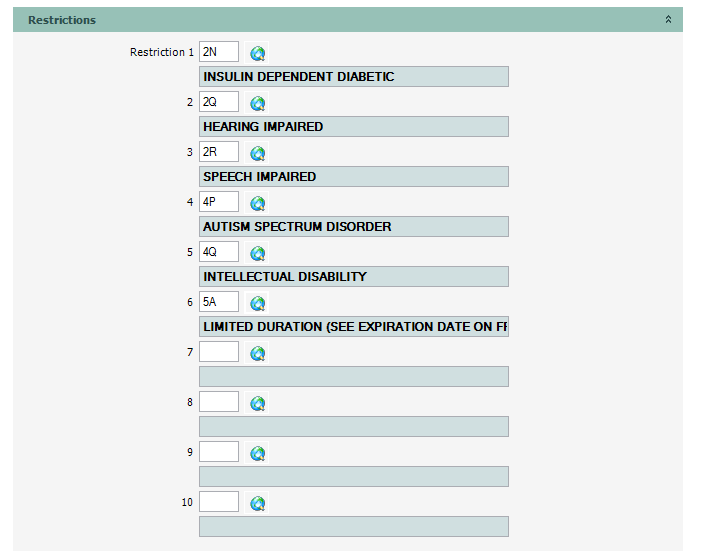The height and width of the screenshot is (559, 701).
Task: Click Restriction 1 code field containing 2N
Action: (219, 52)
